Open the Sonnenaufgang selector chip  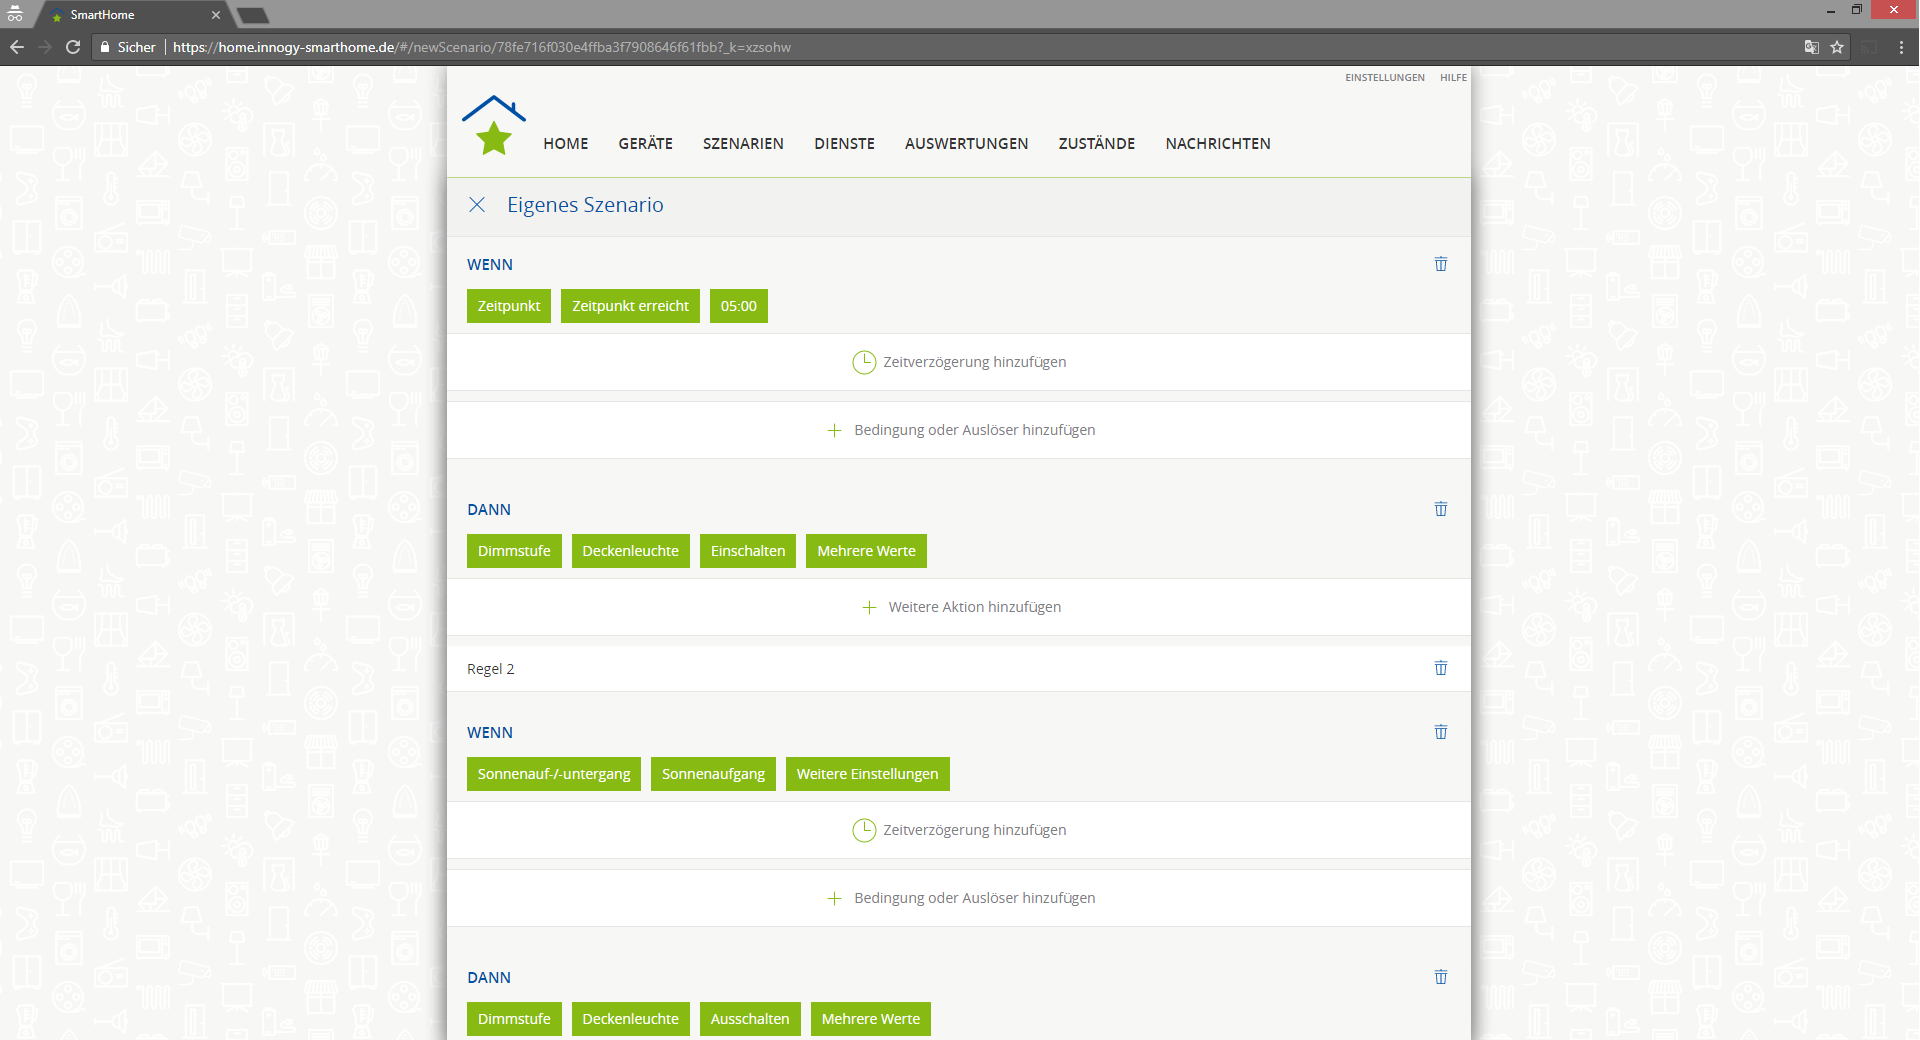(713, 774)
